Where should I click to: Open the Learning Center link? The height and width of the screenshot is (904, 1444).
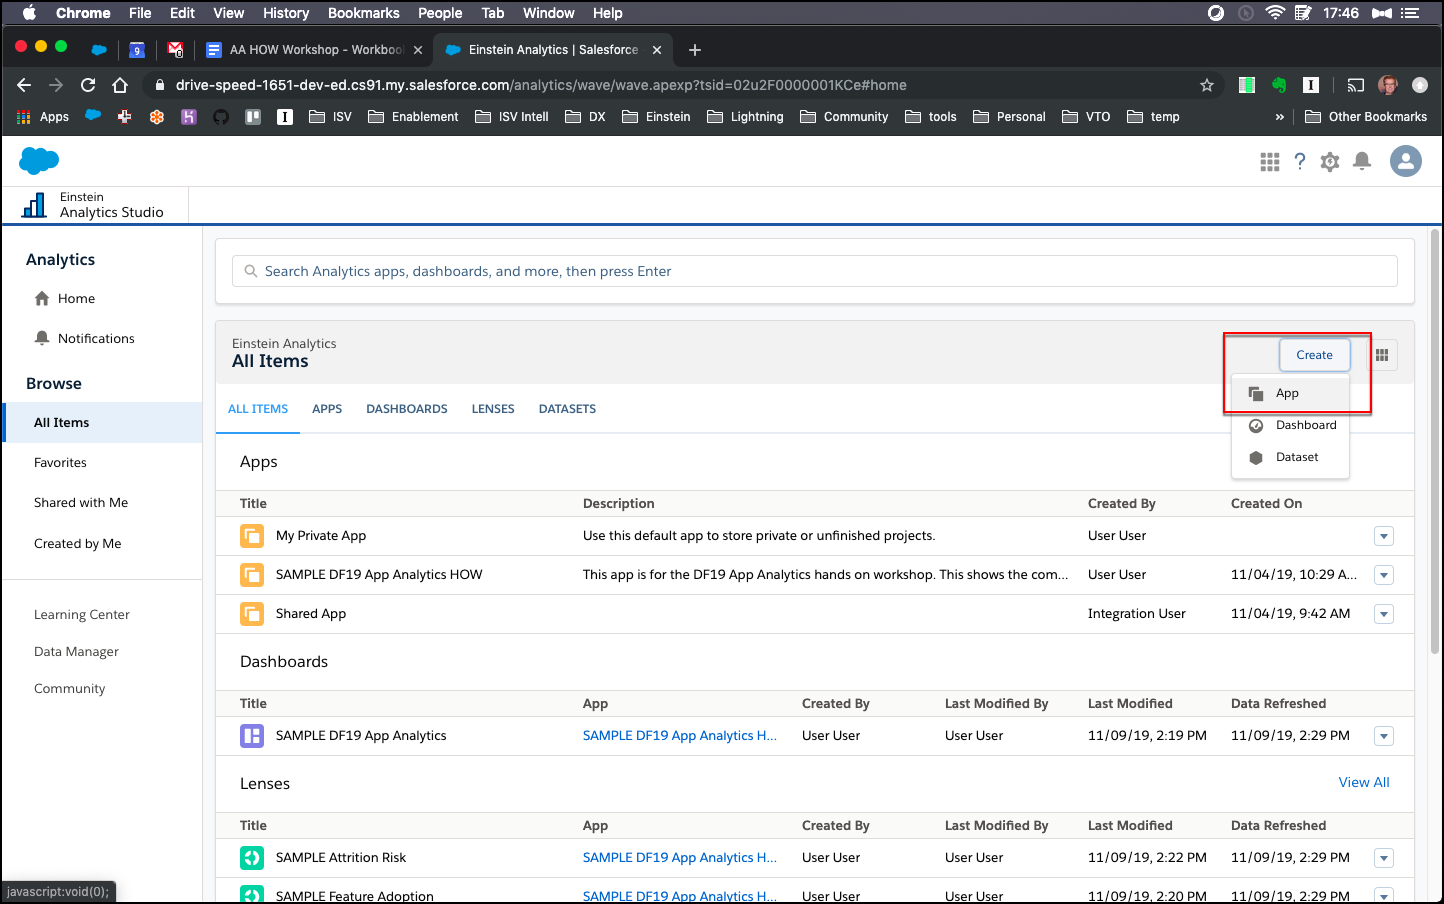82,615
